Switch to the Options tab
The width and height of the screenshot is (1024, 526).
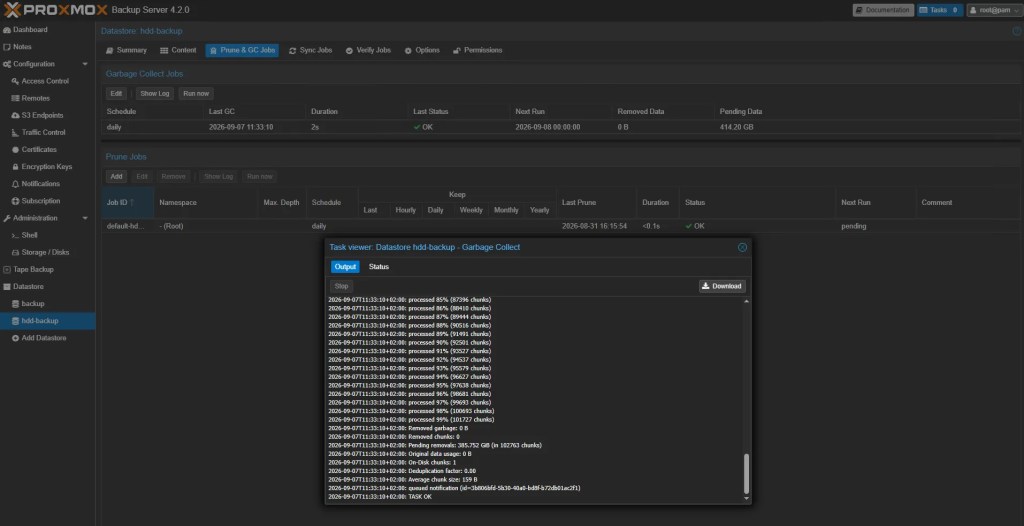(422, 50)
